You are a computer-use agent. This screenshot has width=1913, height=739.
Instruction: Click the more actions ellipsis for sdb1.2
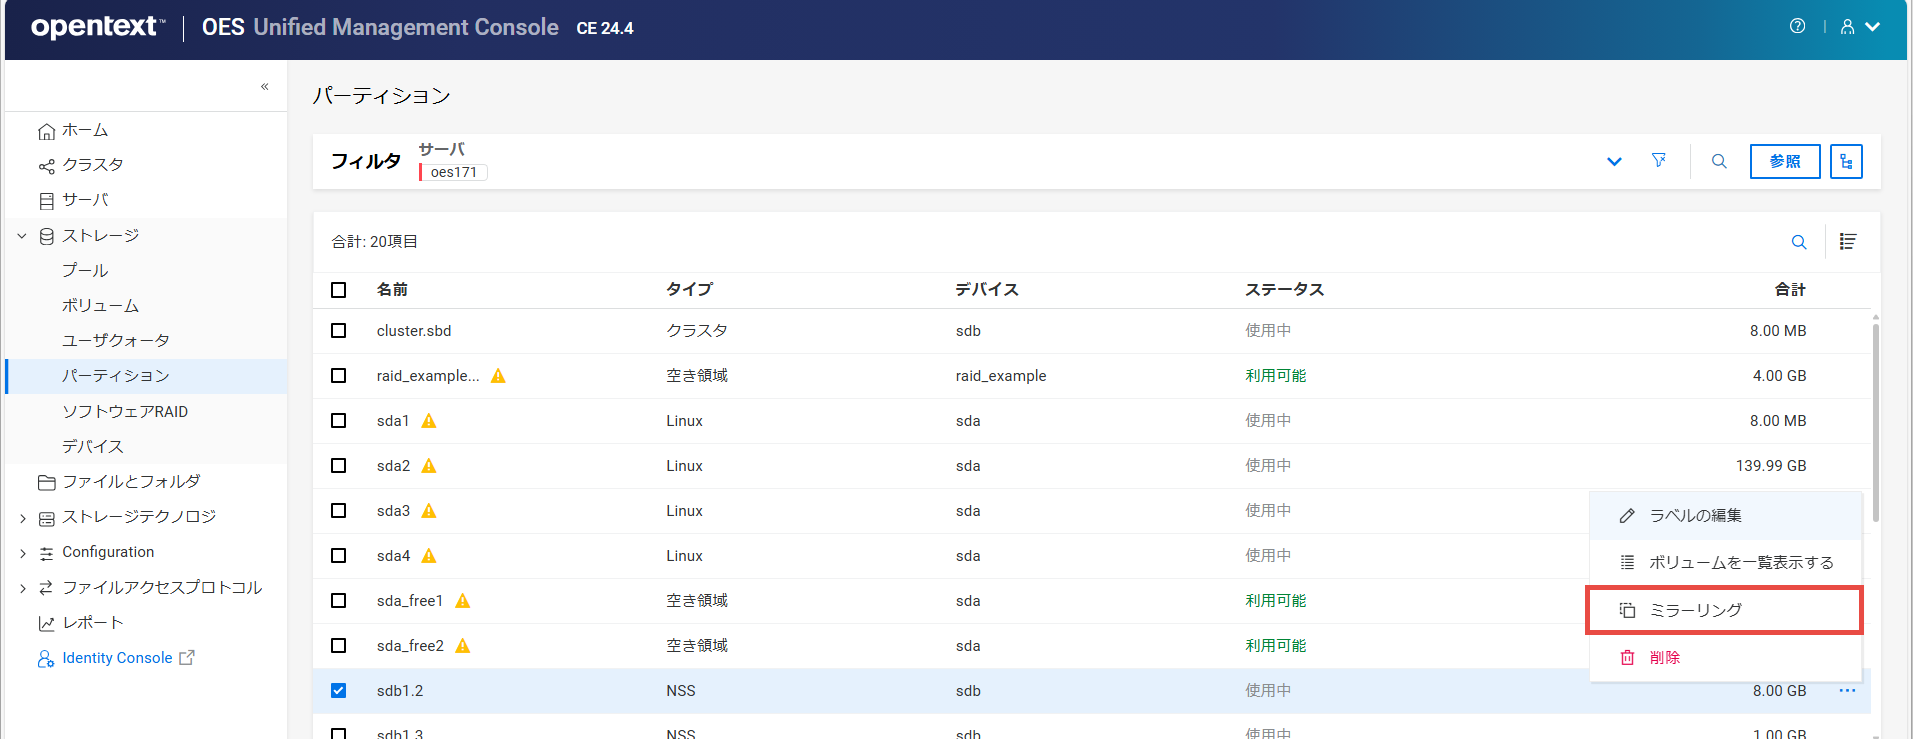point(1847,691)
